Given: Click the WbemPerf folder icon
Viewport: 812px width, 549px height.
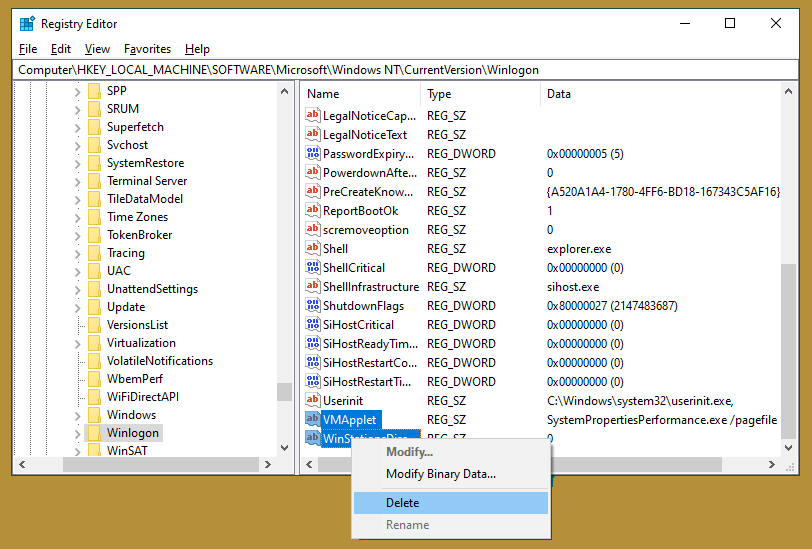Looking at the screenshot, I should click(94, 379).
